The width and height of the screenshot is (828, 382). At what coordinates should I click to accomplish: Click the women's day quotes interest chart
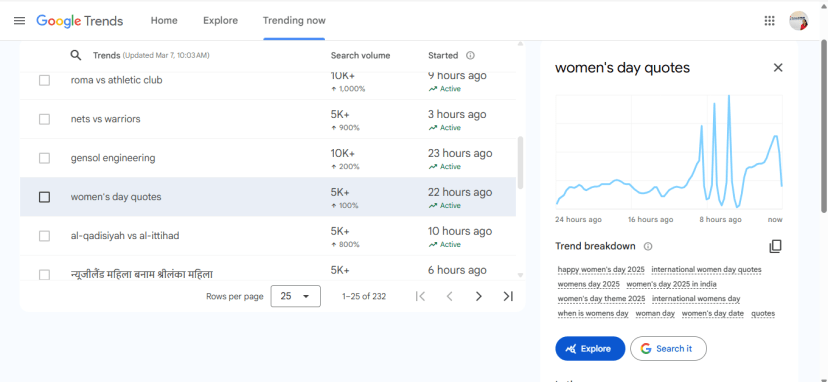[x=669, y=152]
